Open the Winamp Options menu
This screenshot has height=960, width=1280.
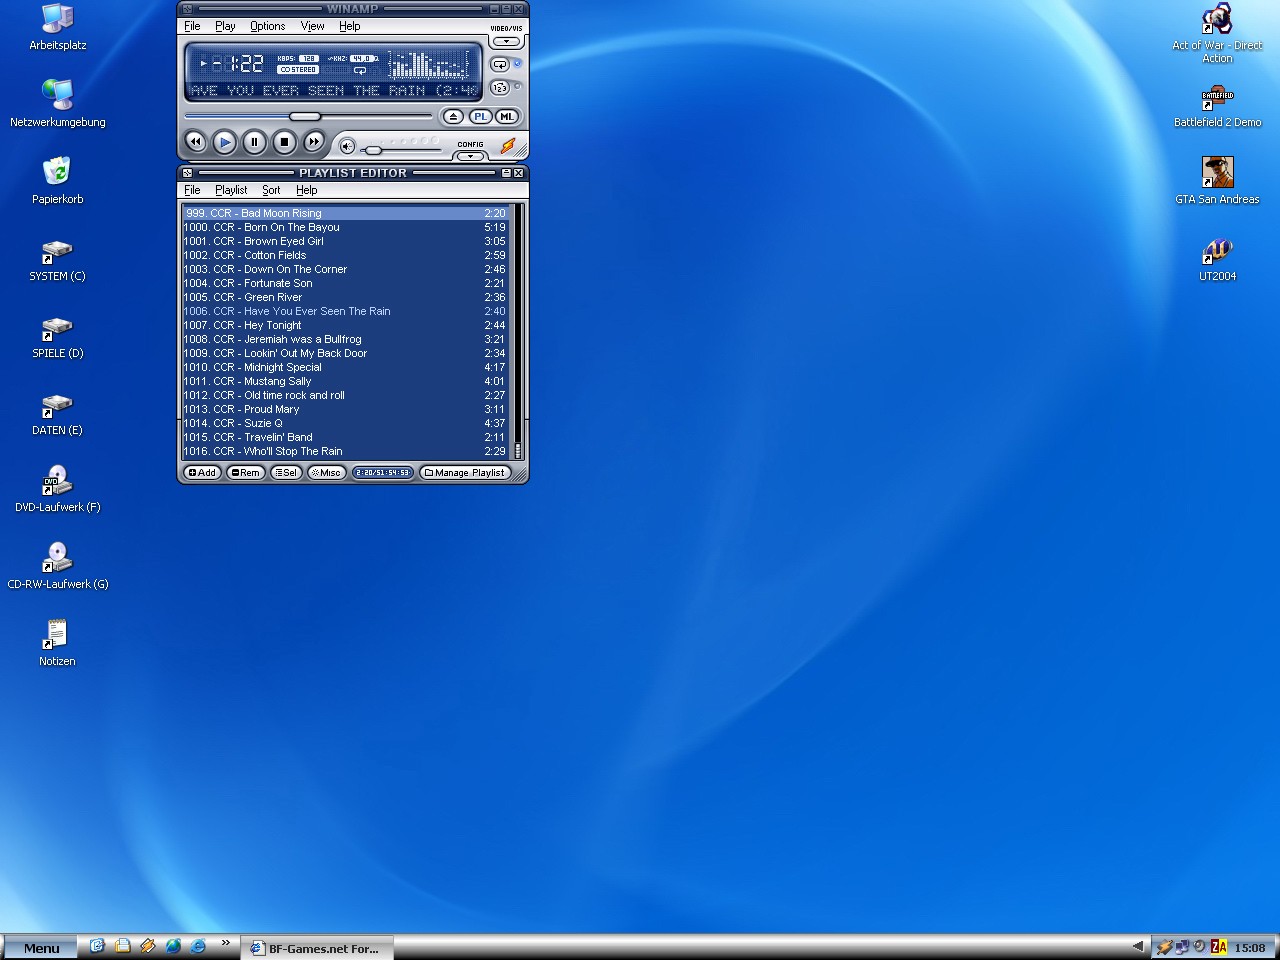pyautogui.click(x=267, y=26)
